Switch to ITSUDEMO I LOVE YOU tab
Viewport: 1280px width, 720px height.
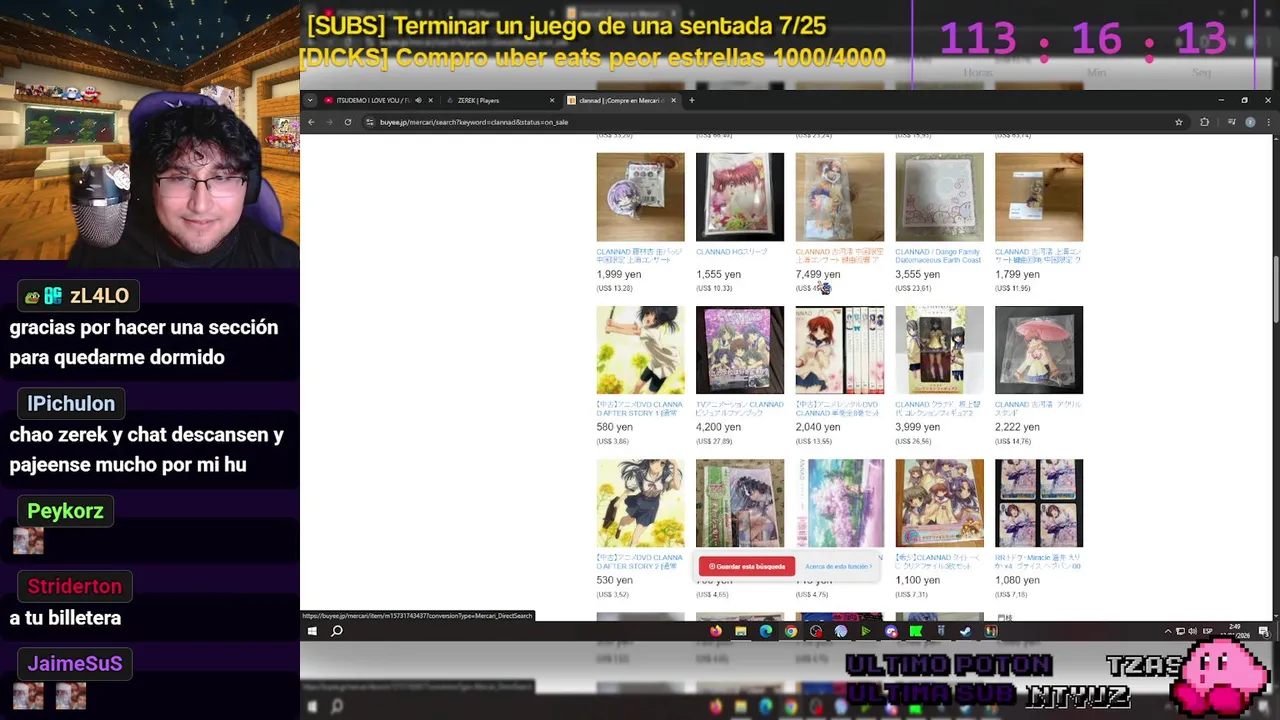point(373,100)
